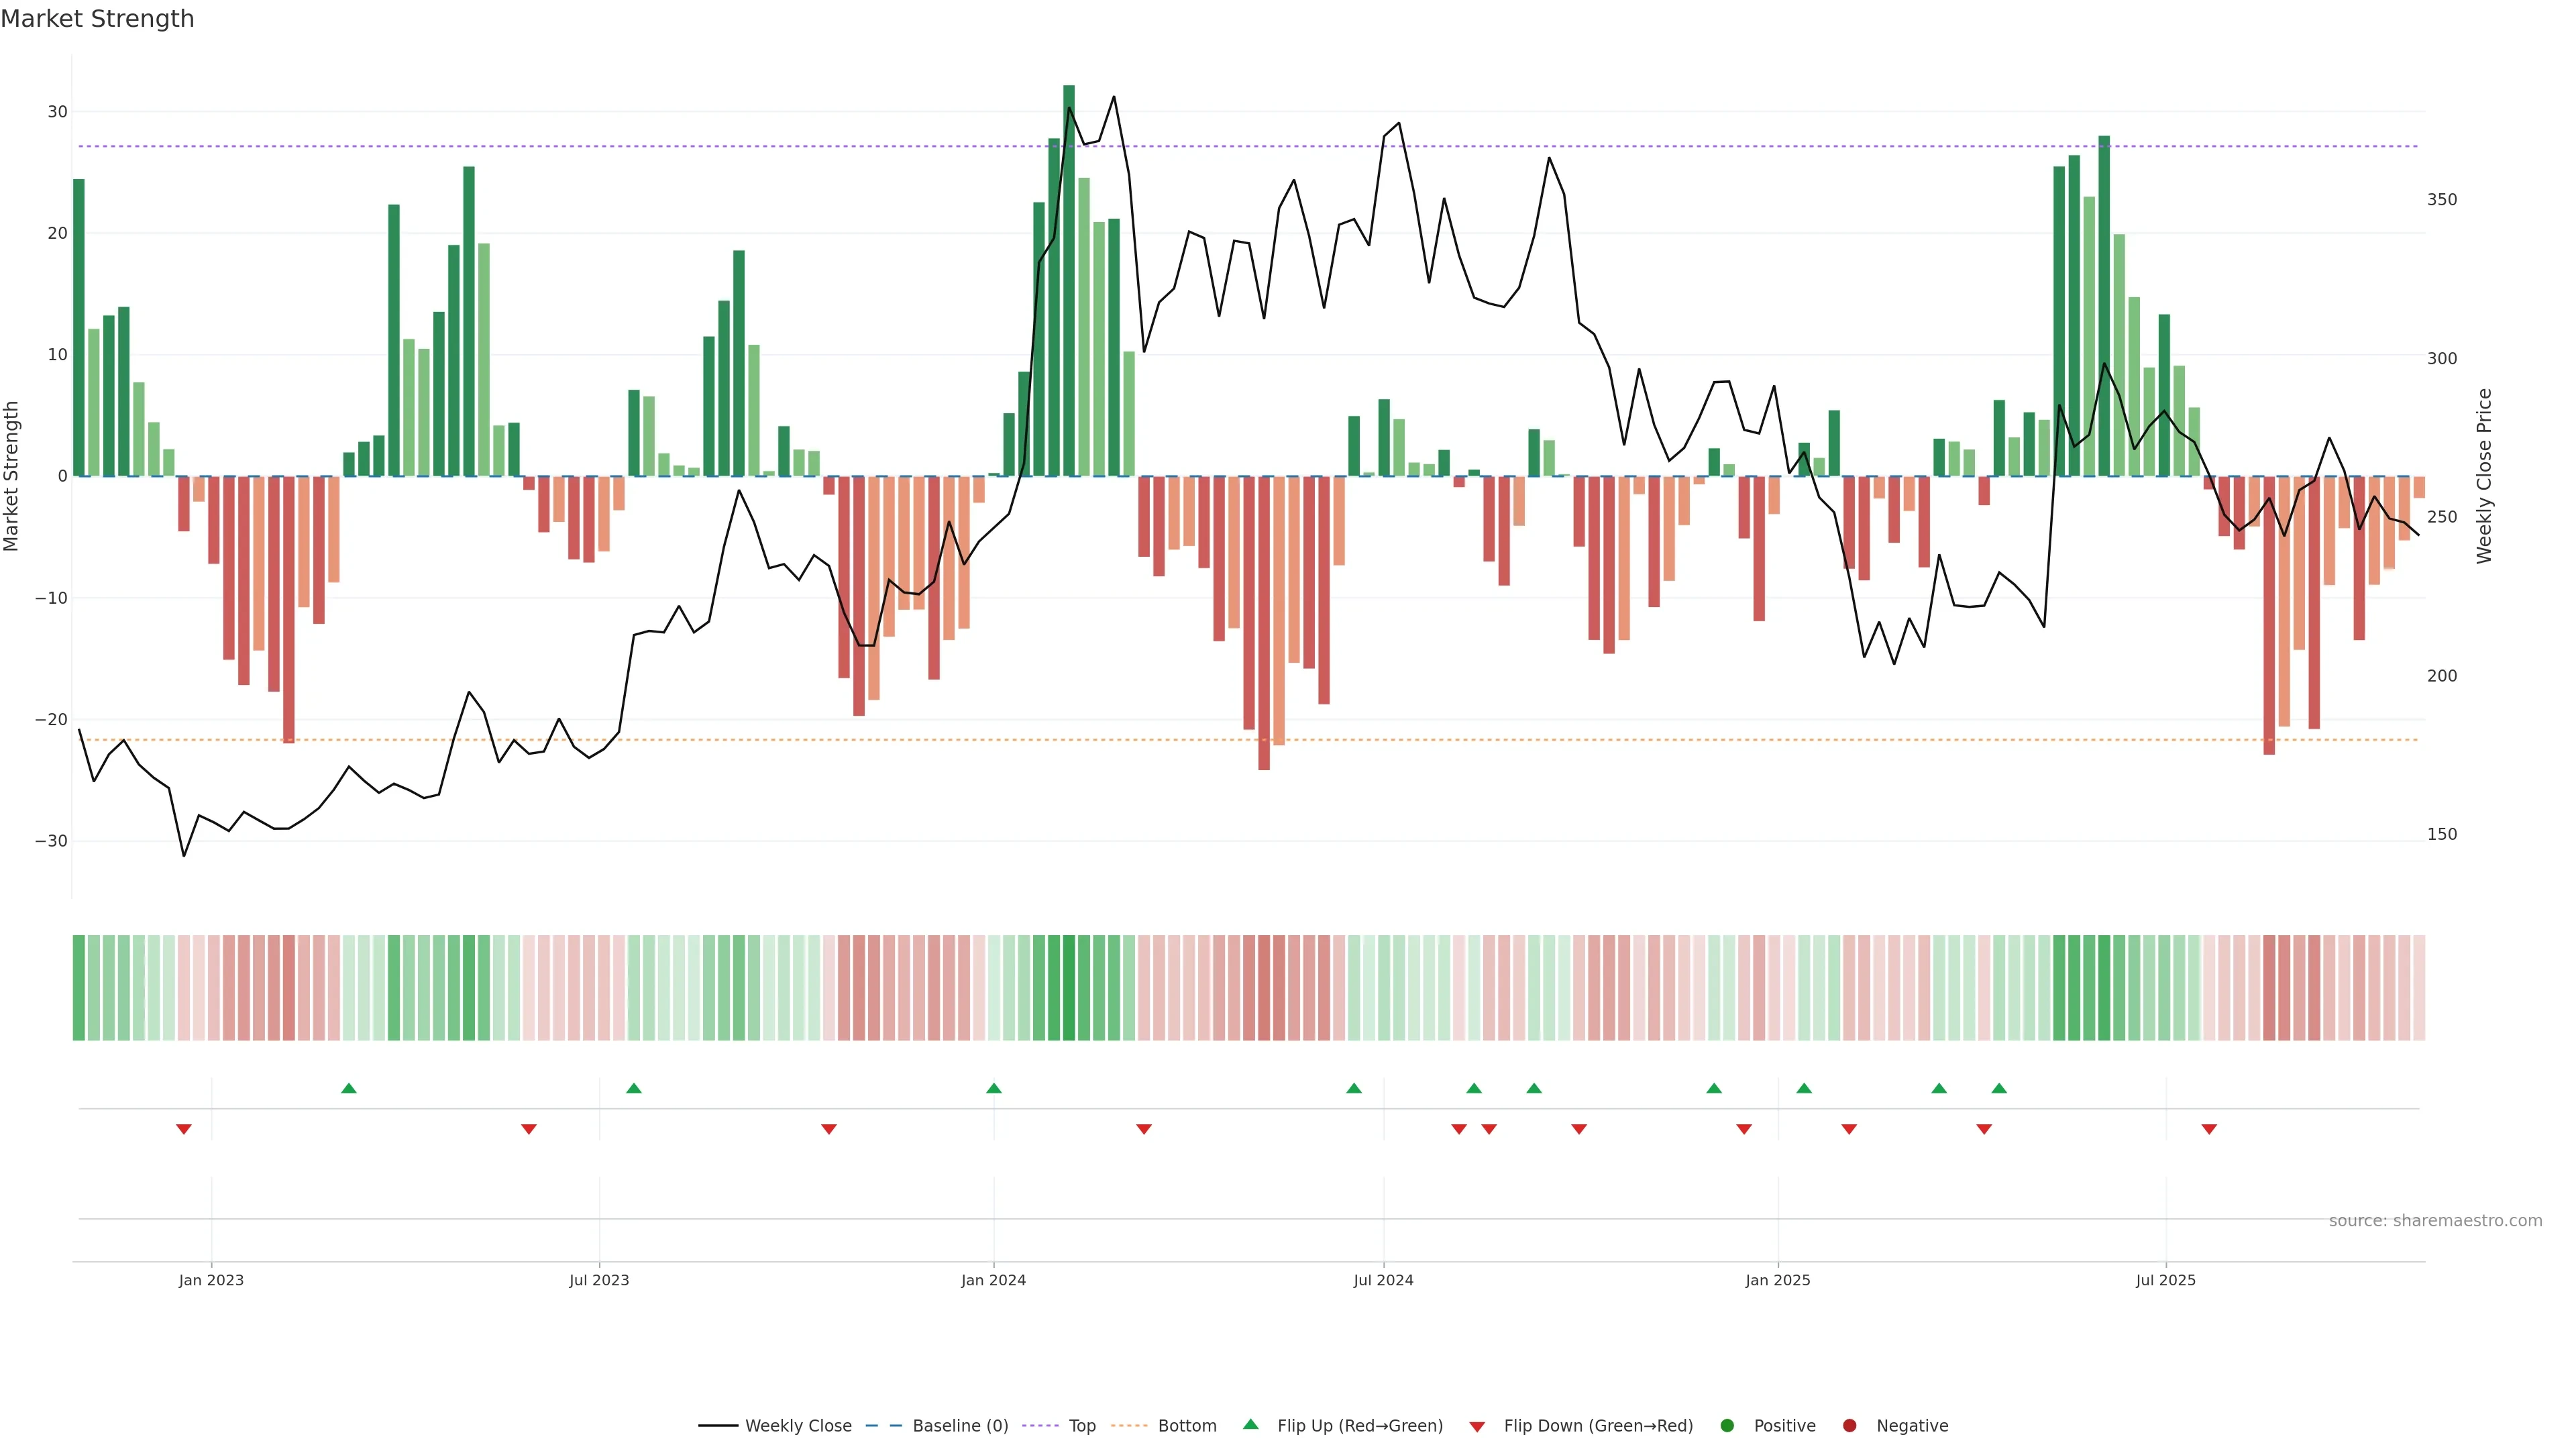Click green flip-up marker near Jan 2024

click(994, 1088)
